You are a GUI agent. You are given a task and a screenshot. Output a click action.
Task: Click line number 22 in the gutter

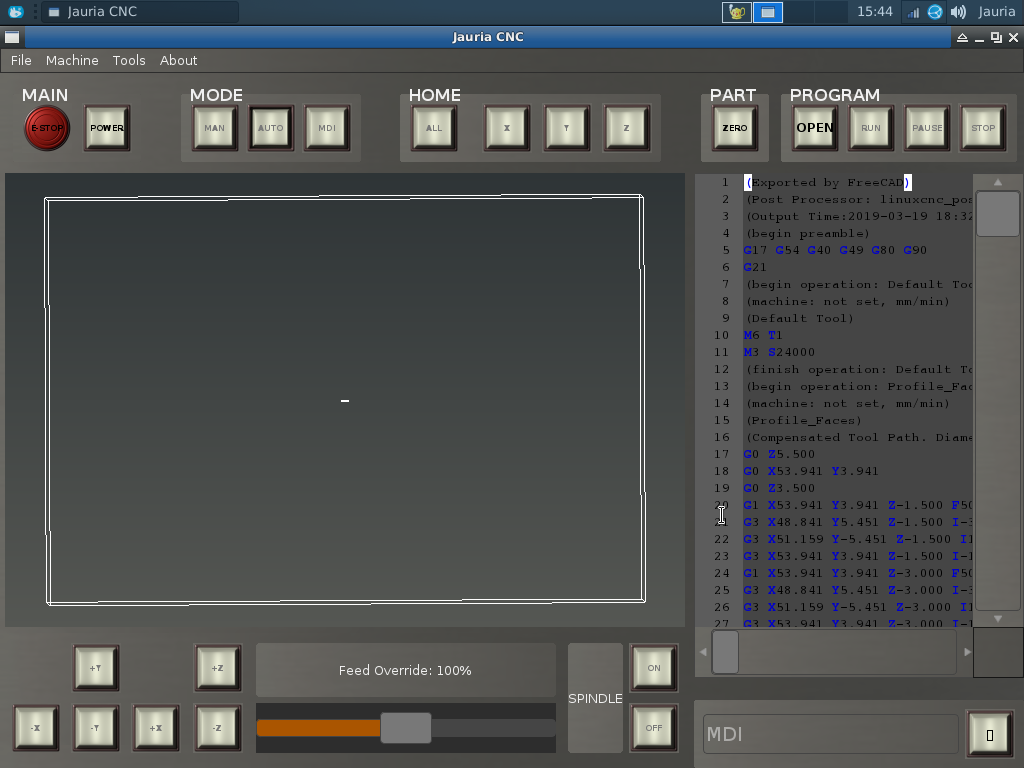coord(721,539)
